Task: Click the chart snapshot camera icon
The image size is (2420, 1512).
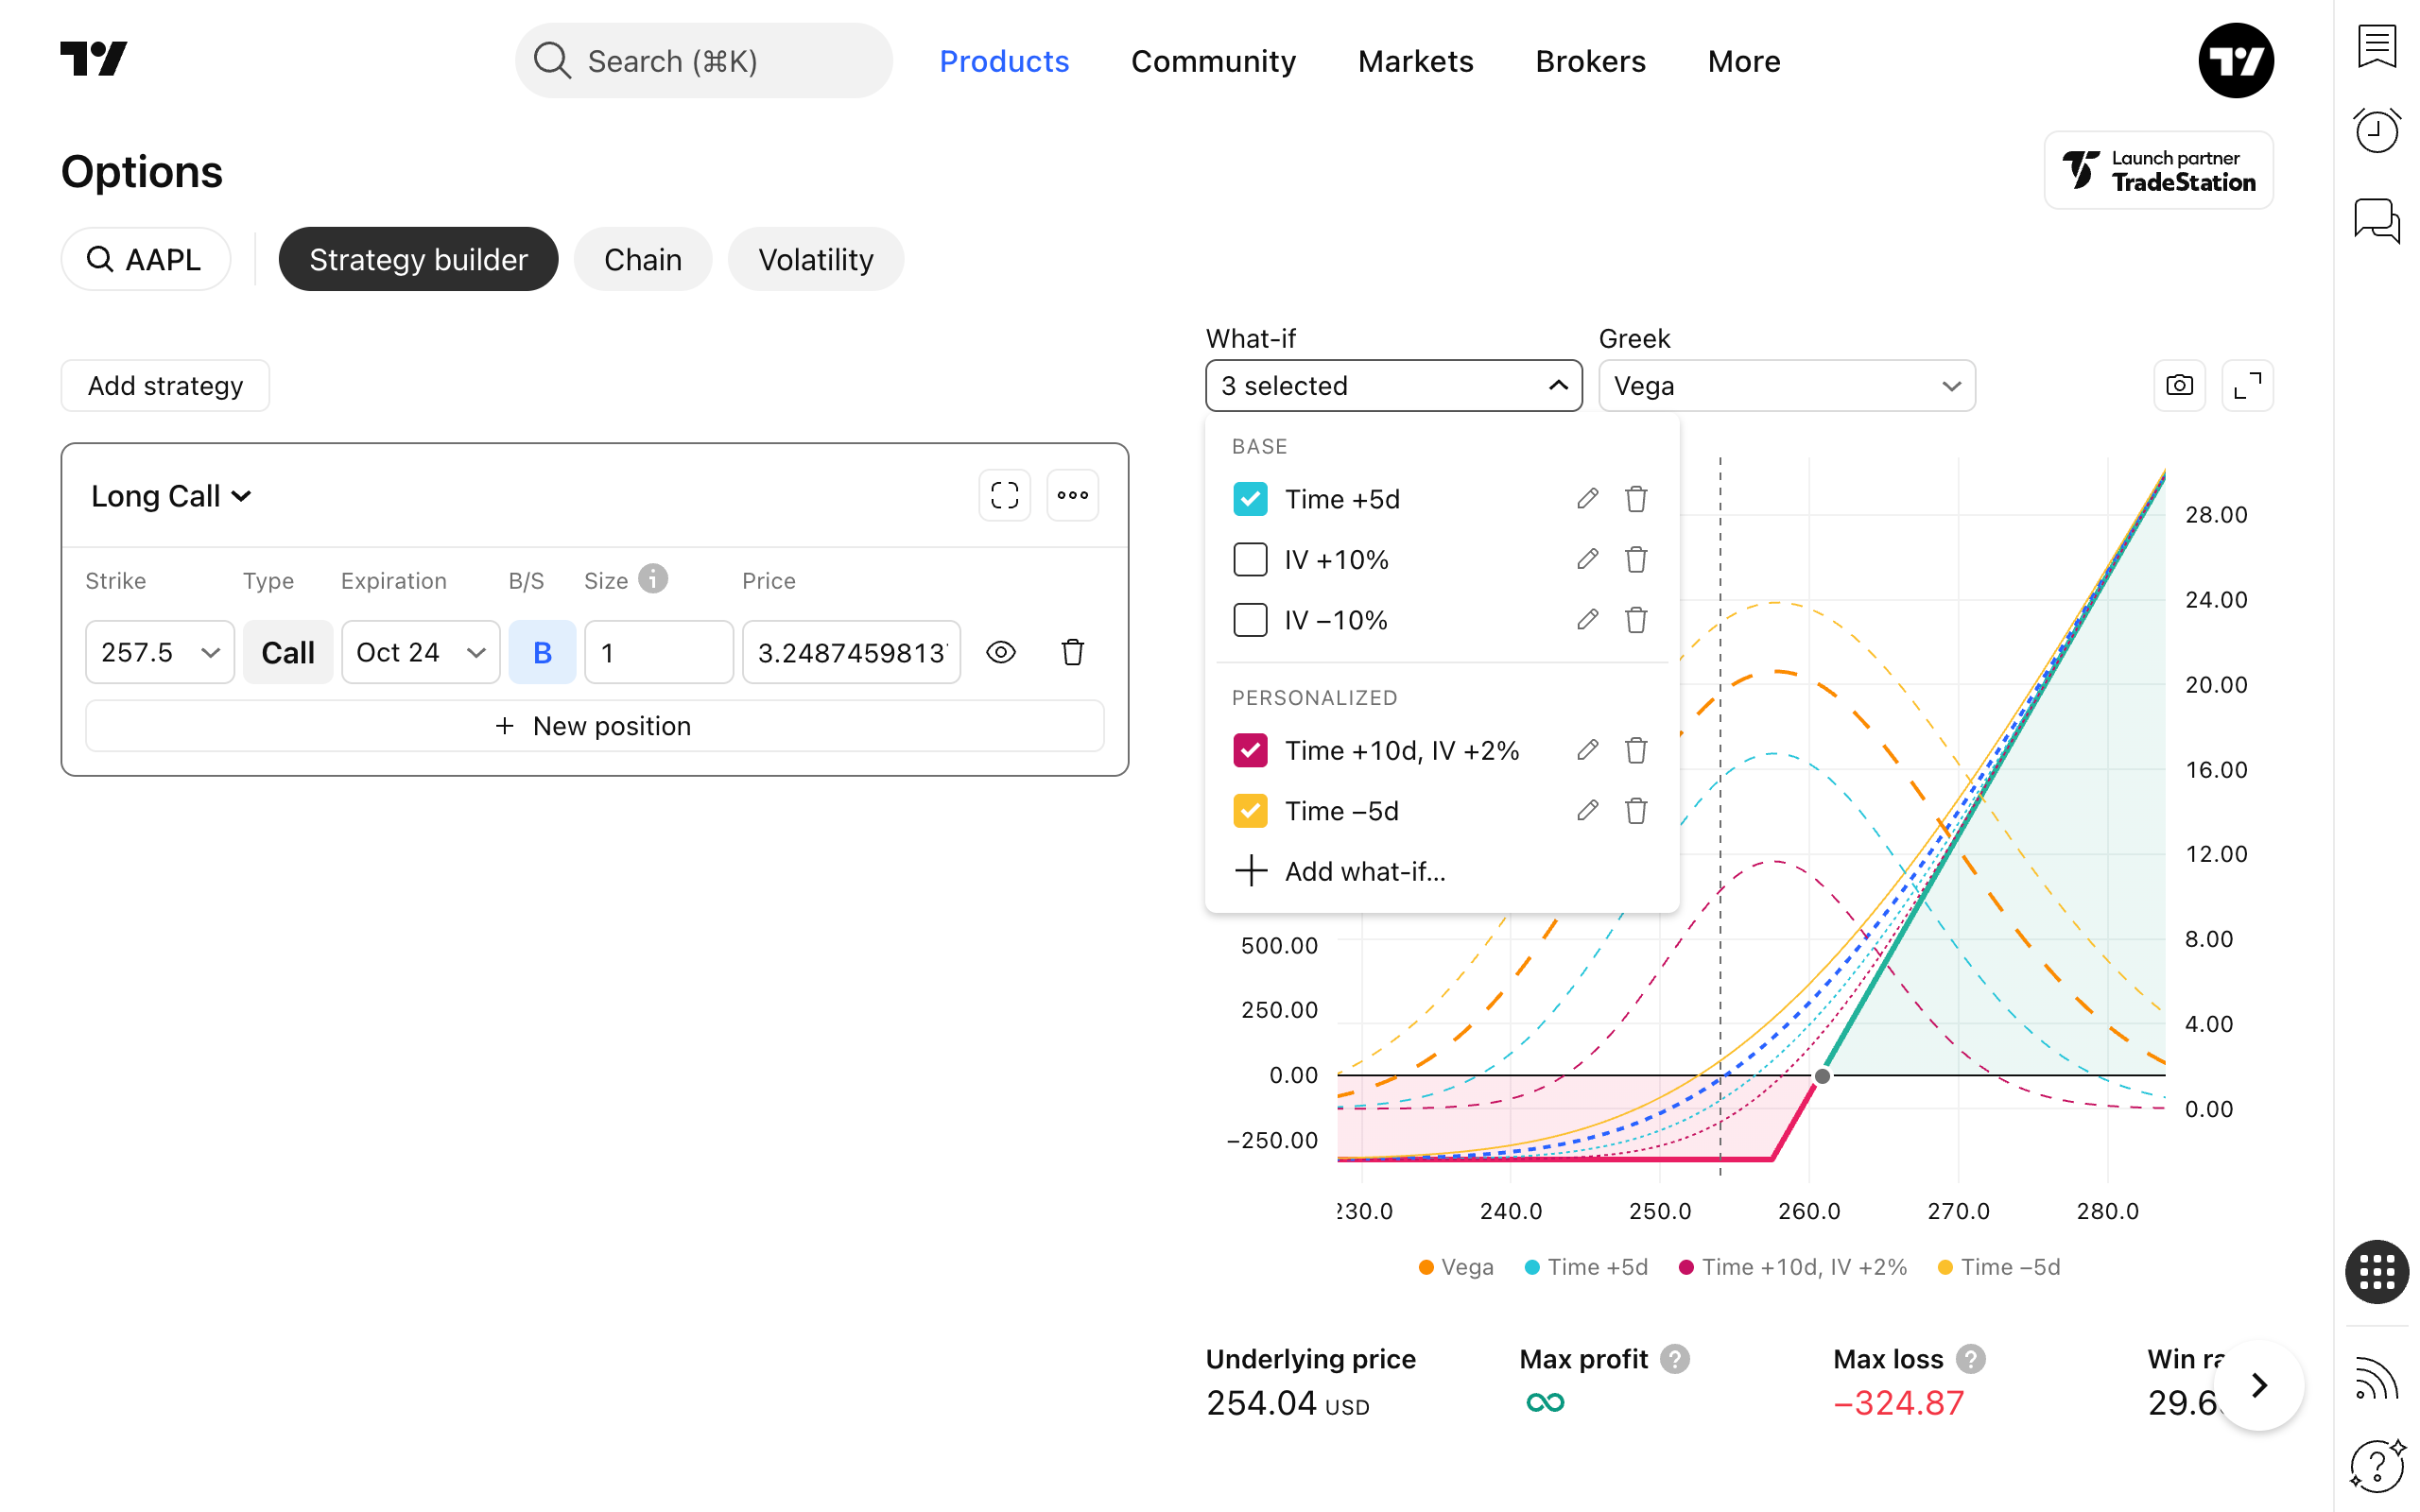Action: click(2179, 385)
